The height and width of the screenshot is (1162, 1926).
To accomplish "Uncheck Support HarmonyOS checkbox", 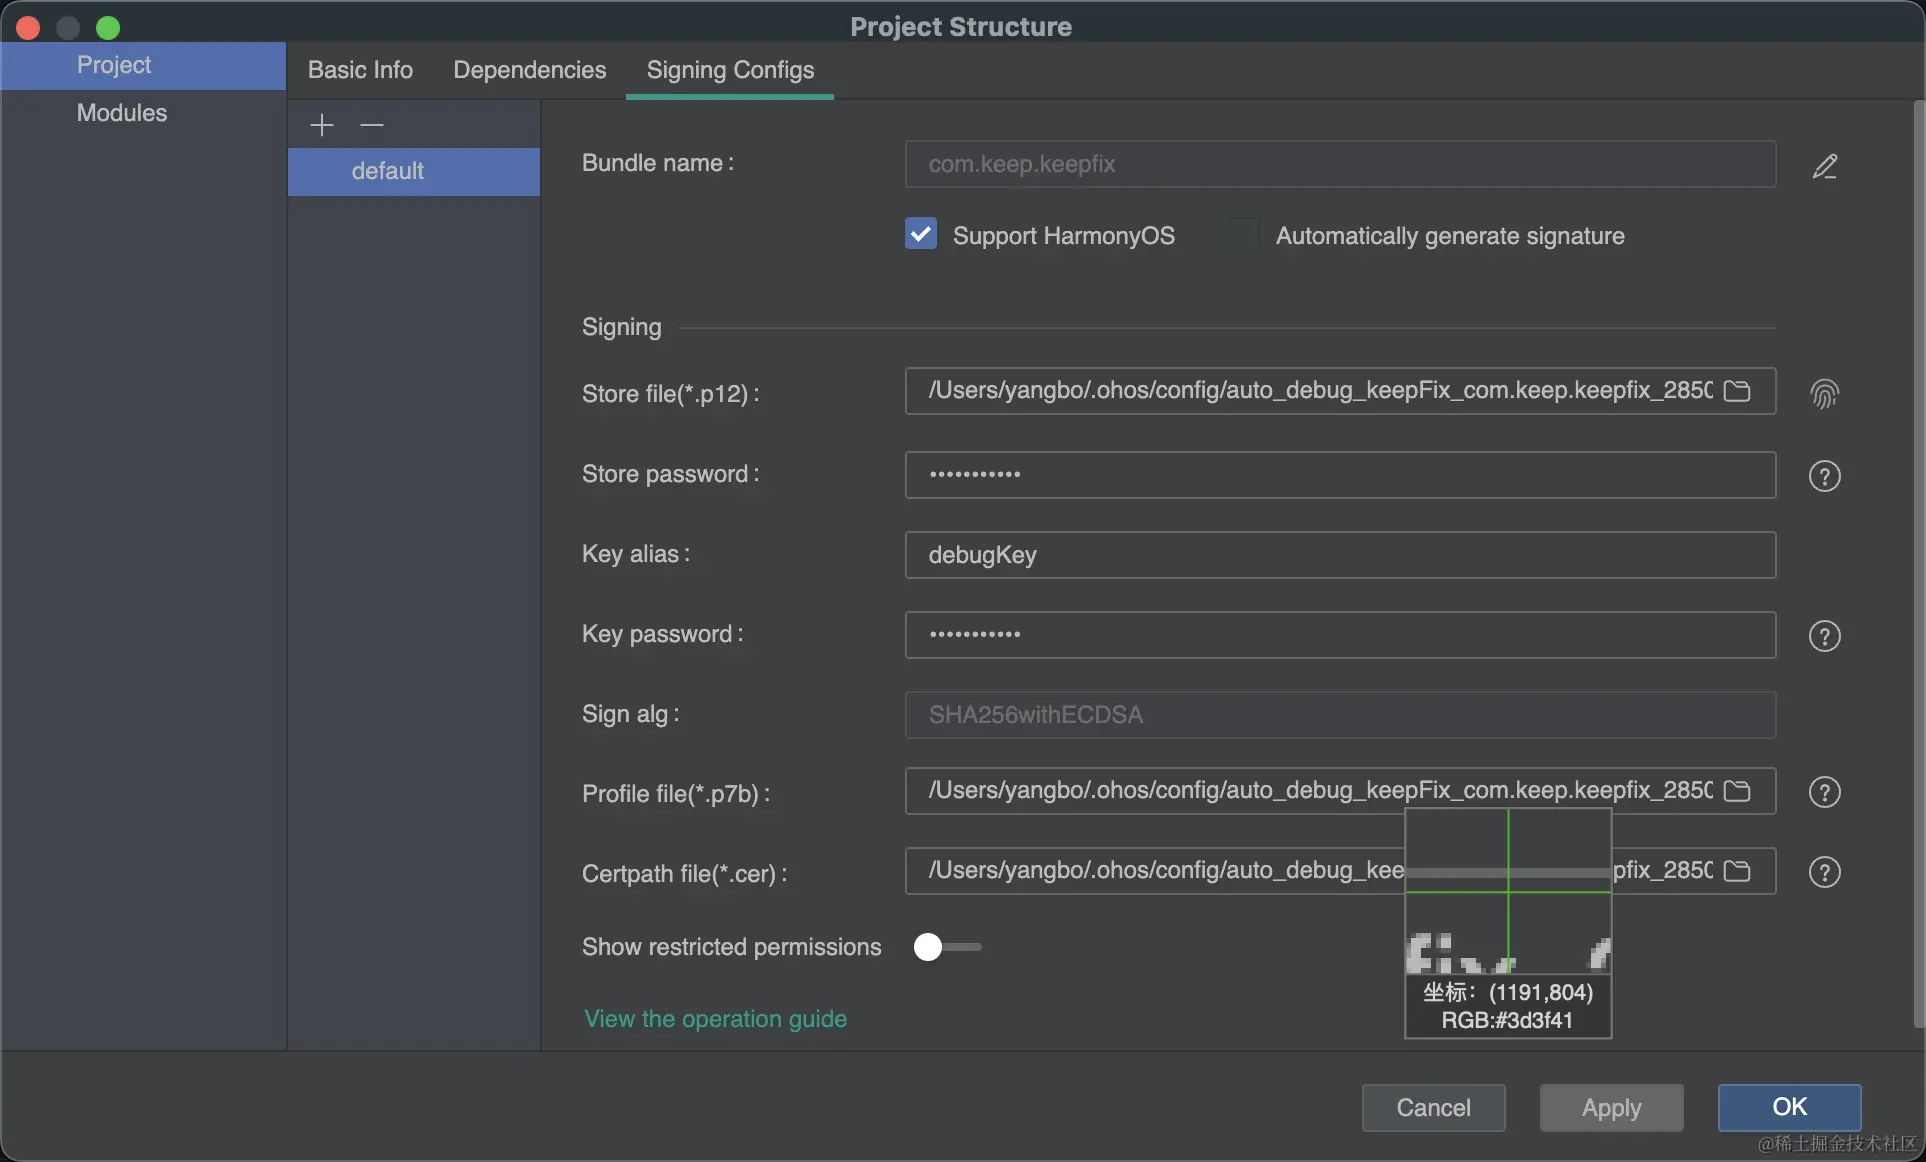I will [921, 234].
